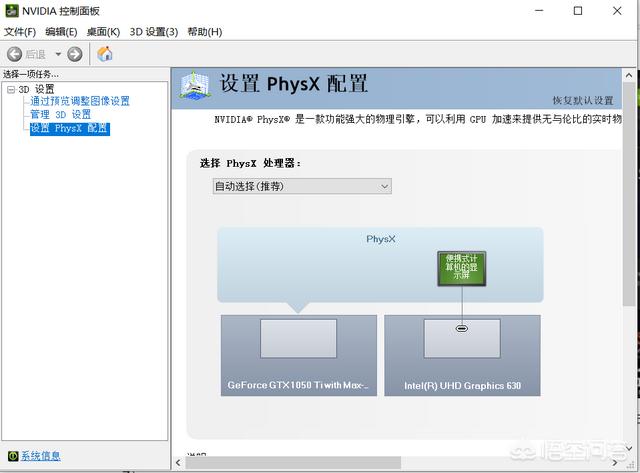Open the 编辑(E) menu

(61, 32)
